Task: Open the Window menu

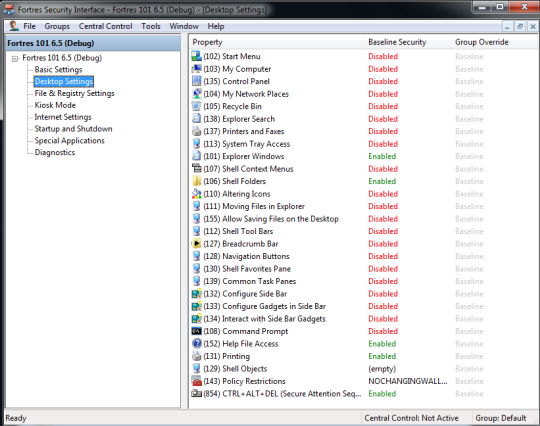Action: click(184, 26)
